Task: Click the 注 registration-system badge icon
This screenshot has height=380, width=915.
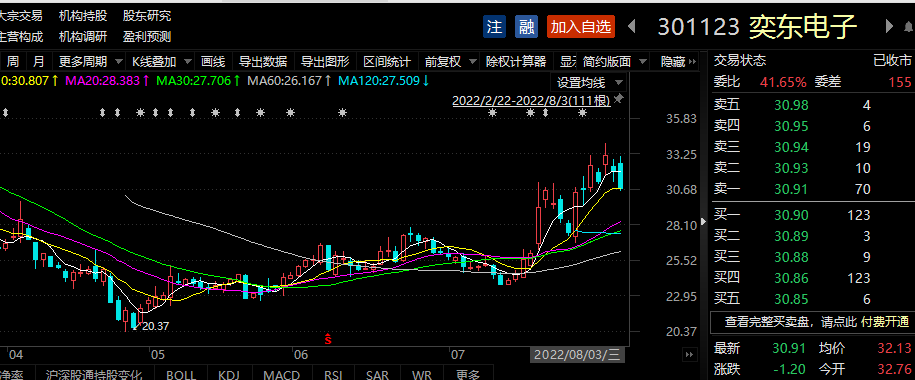Action: pyautogui.click(x=494, y=27)
